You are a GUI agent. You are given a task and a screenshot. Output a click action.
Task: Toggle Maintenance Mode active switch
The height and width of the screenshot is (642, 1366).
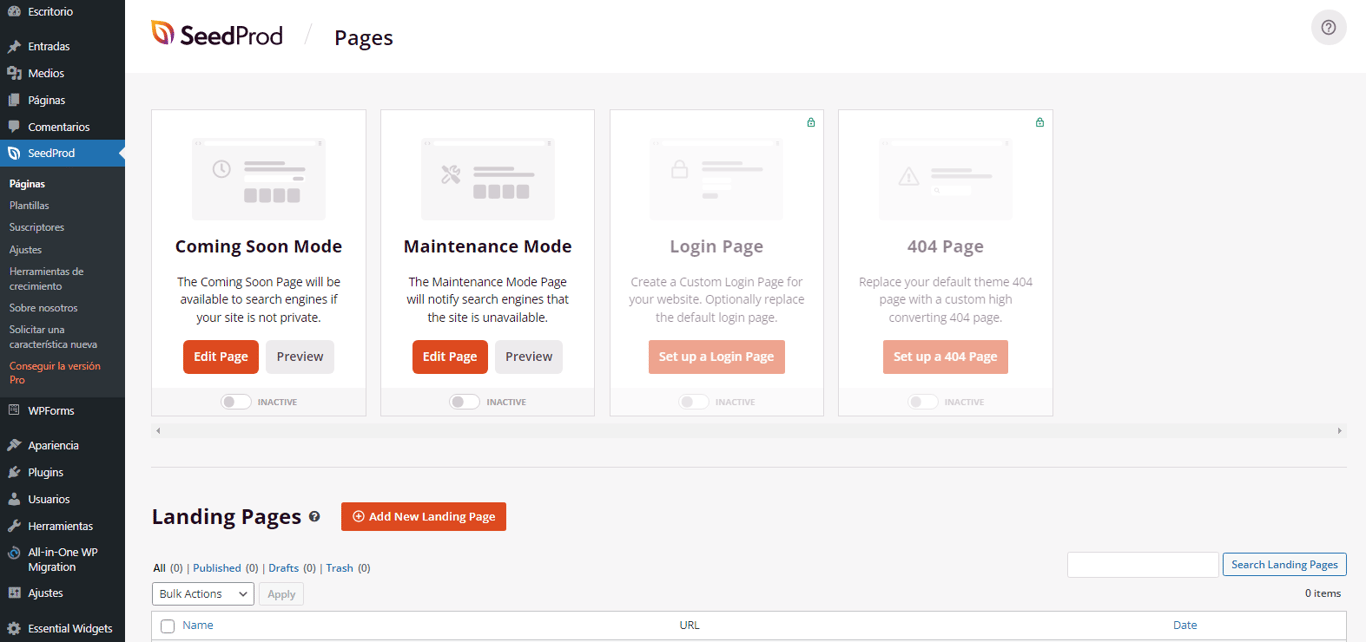[465, 402]
